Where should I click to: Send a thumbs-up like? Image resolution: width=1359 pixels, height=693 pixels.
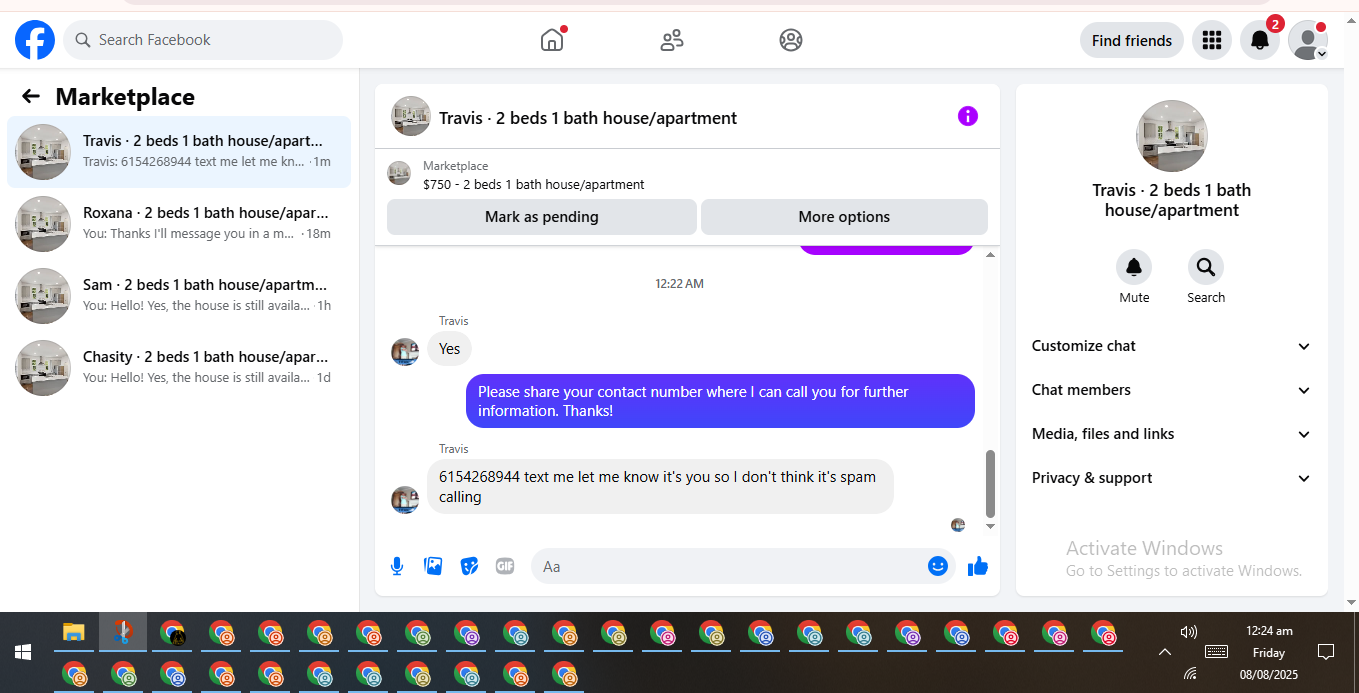(978, 566)
